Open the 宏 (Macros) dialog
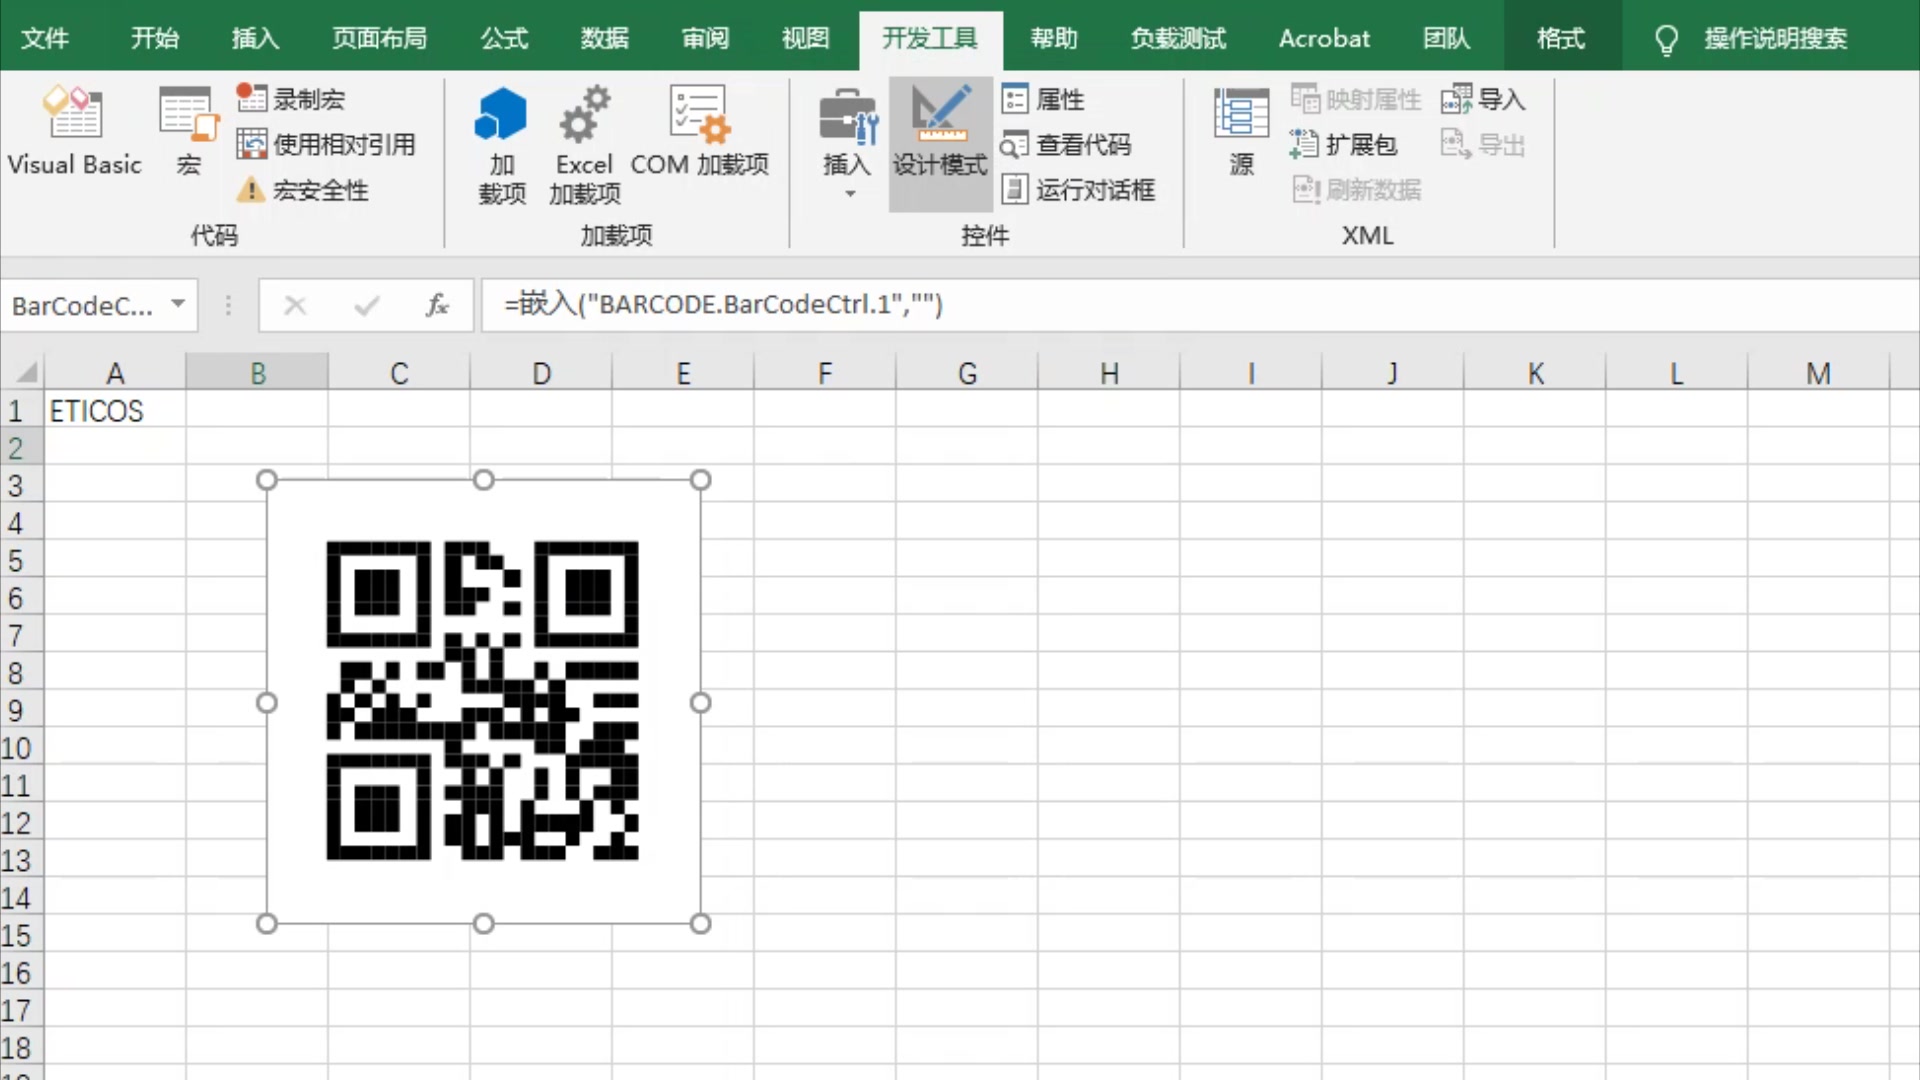 [x=188, y=131]
